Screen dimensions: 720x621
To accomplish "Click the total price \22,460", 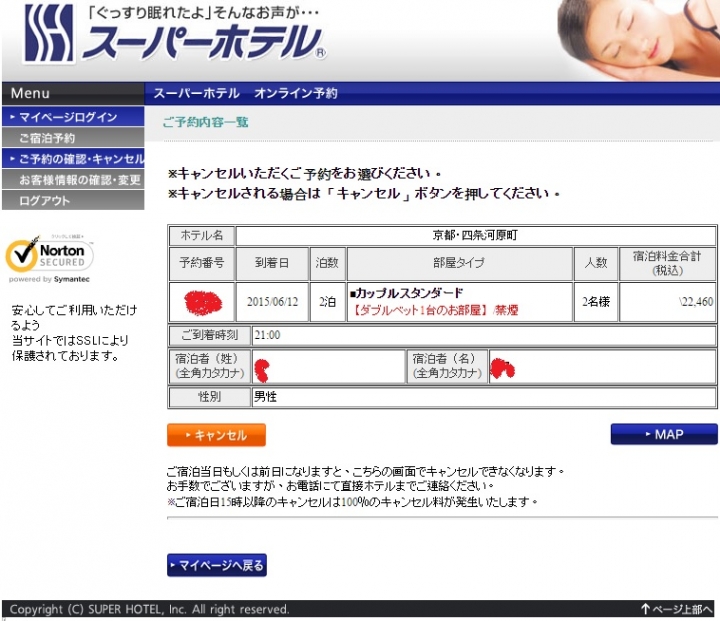I will pyautogui.click(x=696, y=302).
